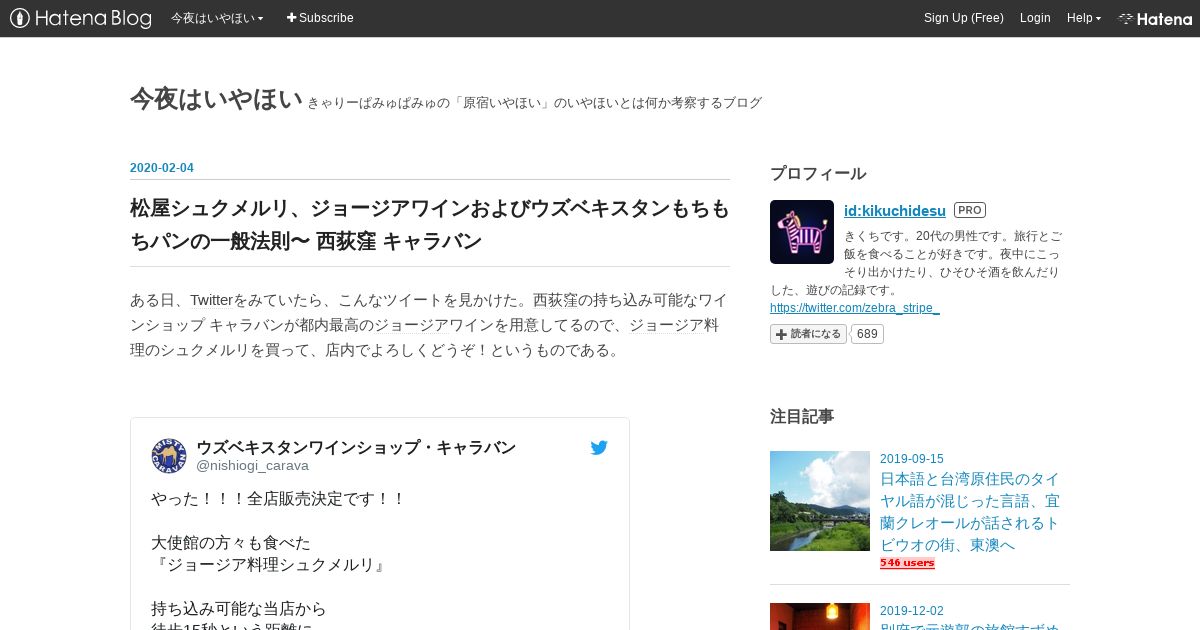Click the Twitter bird icon in tweet
This screenshot has height=630, width=1200.
(x=599, y=448)
